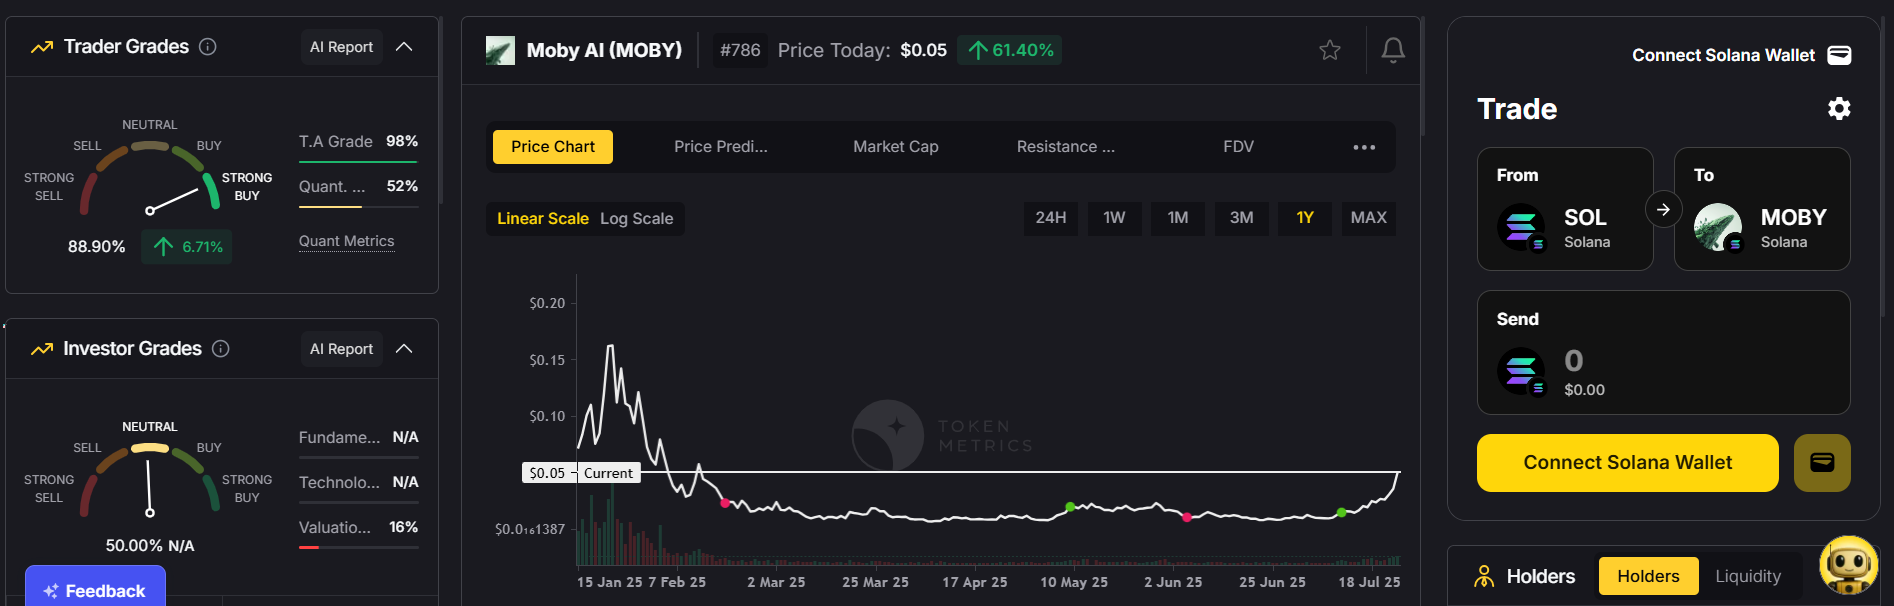Click the 88.90% trader grade value

(x=96, y=246)
